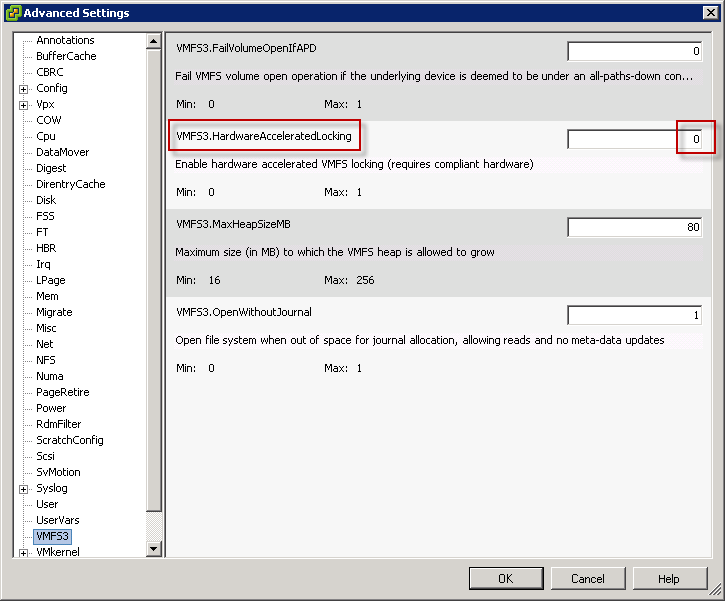Edit the VMFS3.OpenWithoutJournal value field

634,315
